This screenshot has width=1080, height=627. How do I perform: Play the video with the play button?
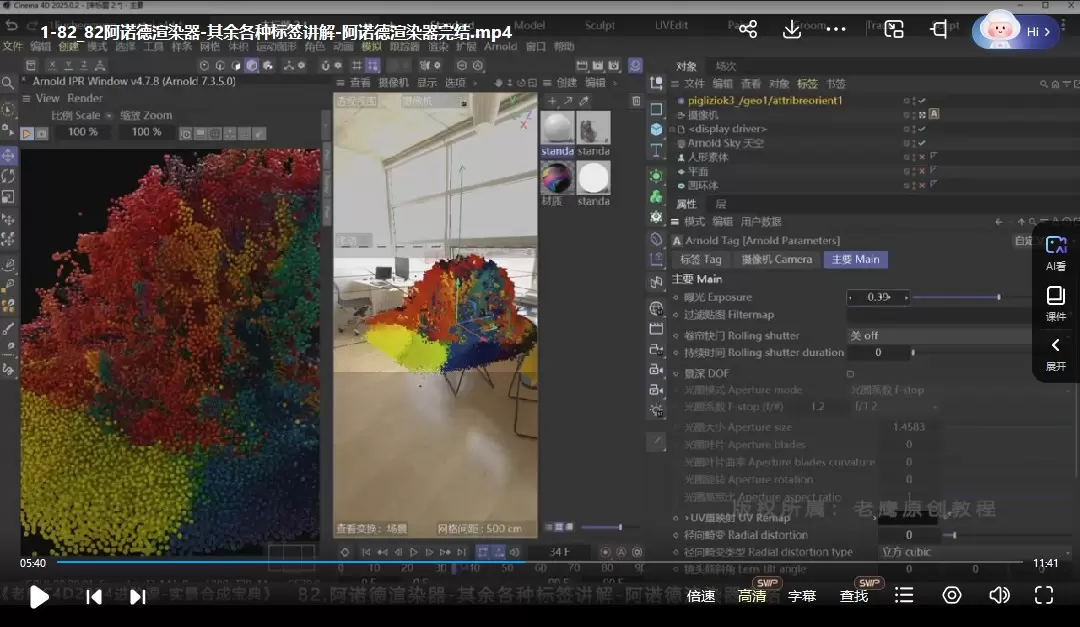[39, 596]
